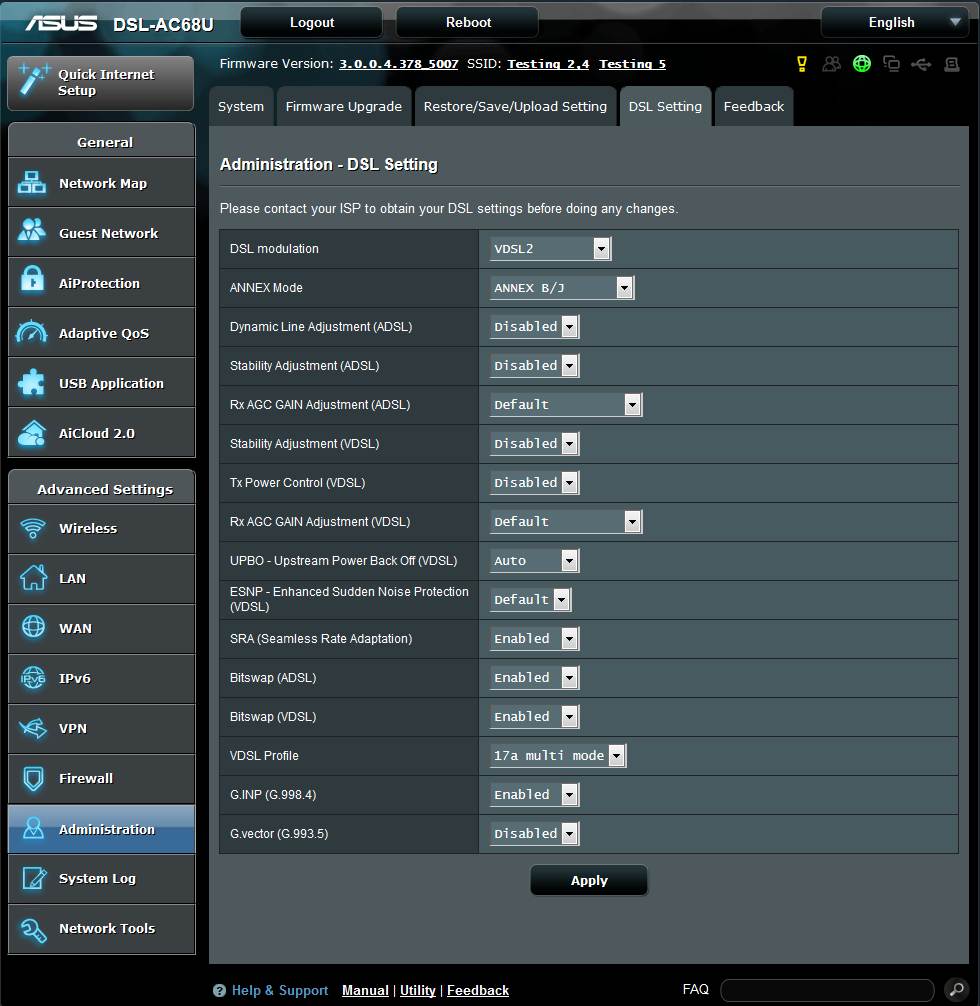This screenshot has width=980, height=1006.
Task: Click the LAN house icon
Action: point(33,577)
